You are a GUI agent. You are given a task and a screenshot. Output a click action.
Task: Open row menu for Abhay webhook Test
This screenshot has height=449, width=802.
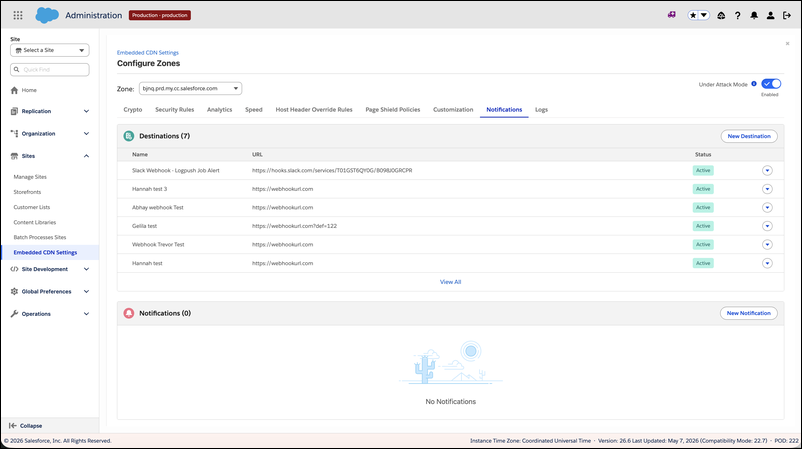767,207
